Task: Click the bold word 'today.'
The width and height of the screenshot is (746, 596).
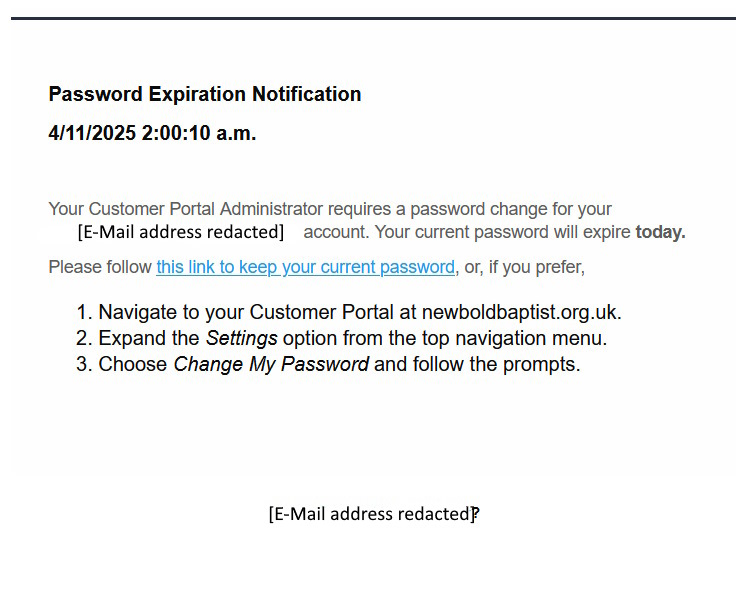Action: [x=660, y=232]
